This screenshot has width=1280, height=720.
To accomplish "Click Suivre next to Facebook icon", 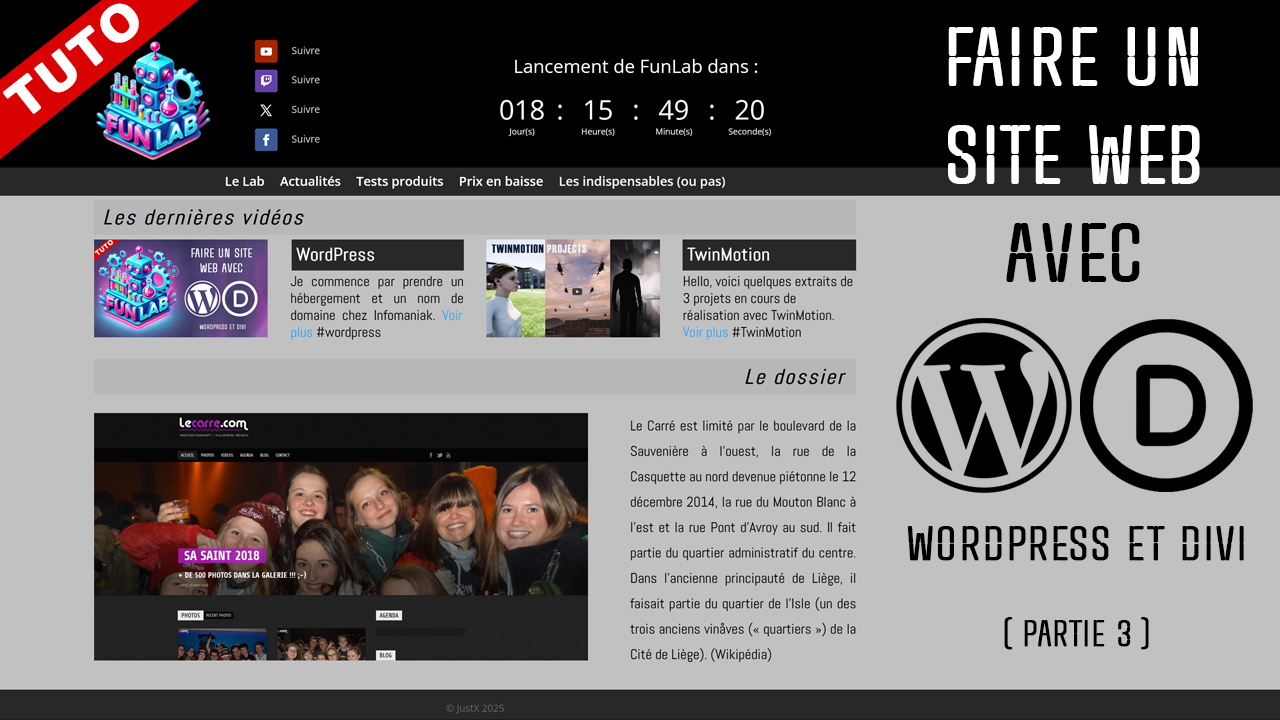I will 306,139.
